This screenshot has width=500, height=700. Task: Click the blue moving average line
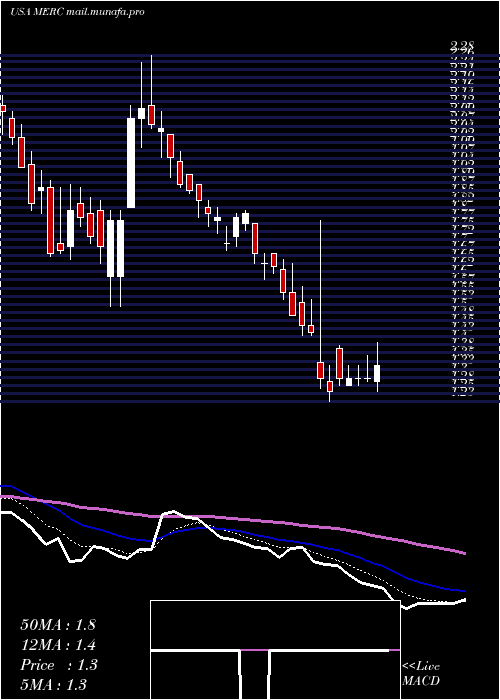pos(233,531)
